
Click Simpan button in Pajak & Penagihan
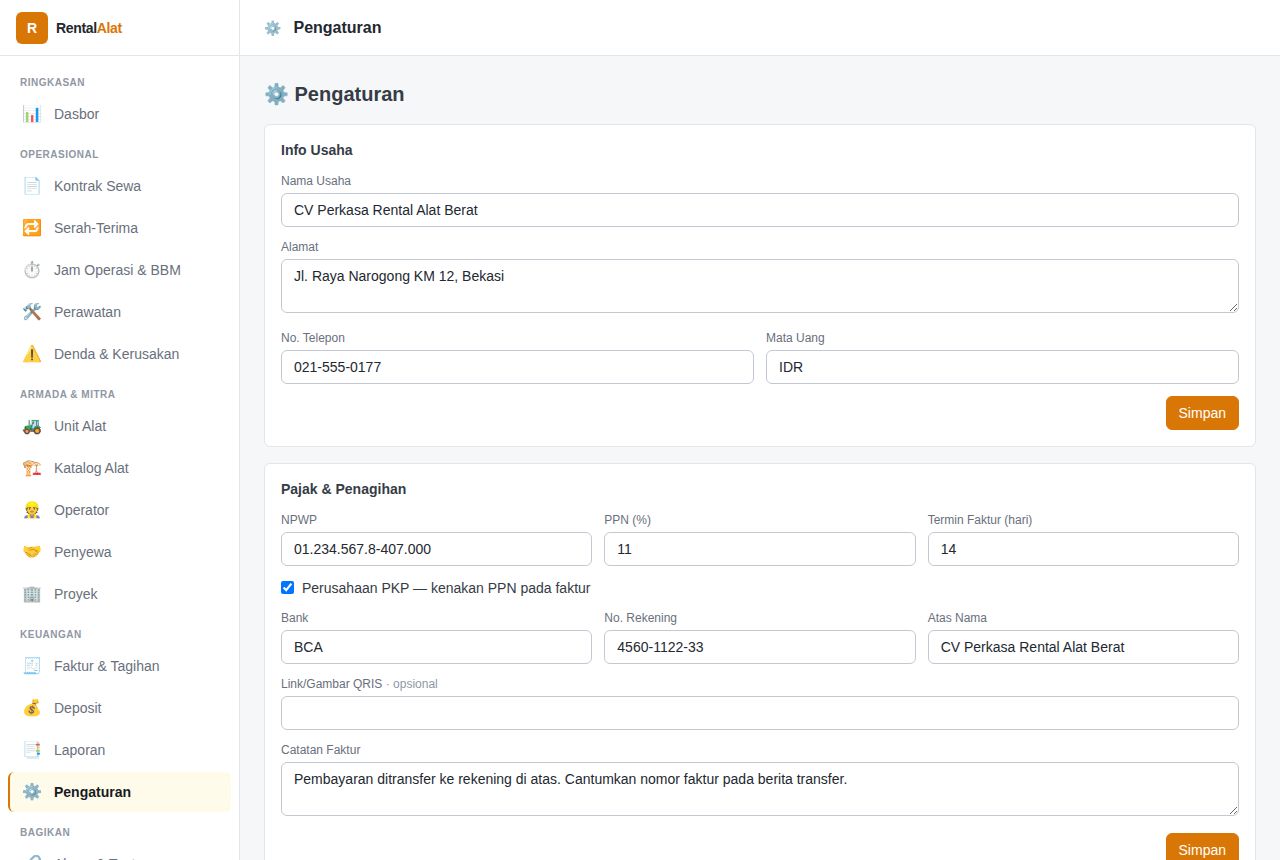click(x=1202, y=847)
